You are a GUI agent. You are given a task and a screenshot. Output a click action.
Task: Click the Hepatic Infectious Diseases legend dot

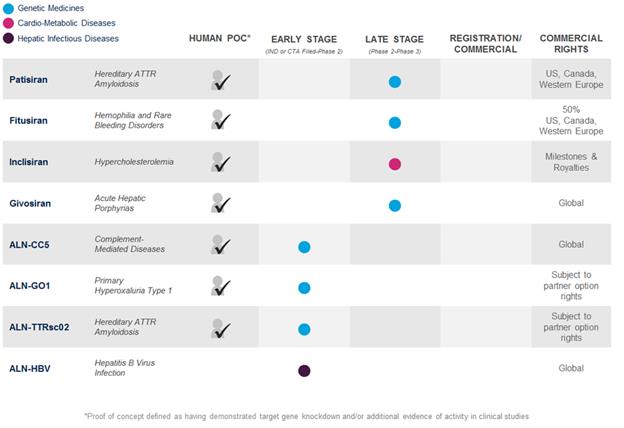(x=8, y=39)
